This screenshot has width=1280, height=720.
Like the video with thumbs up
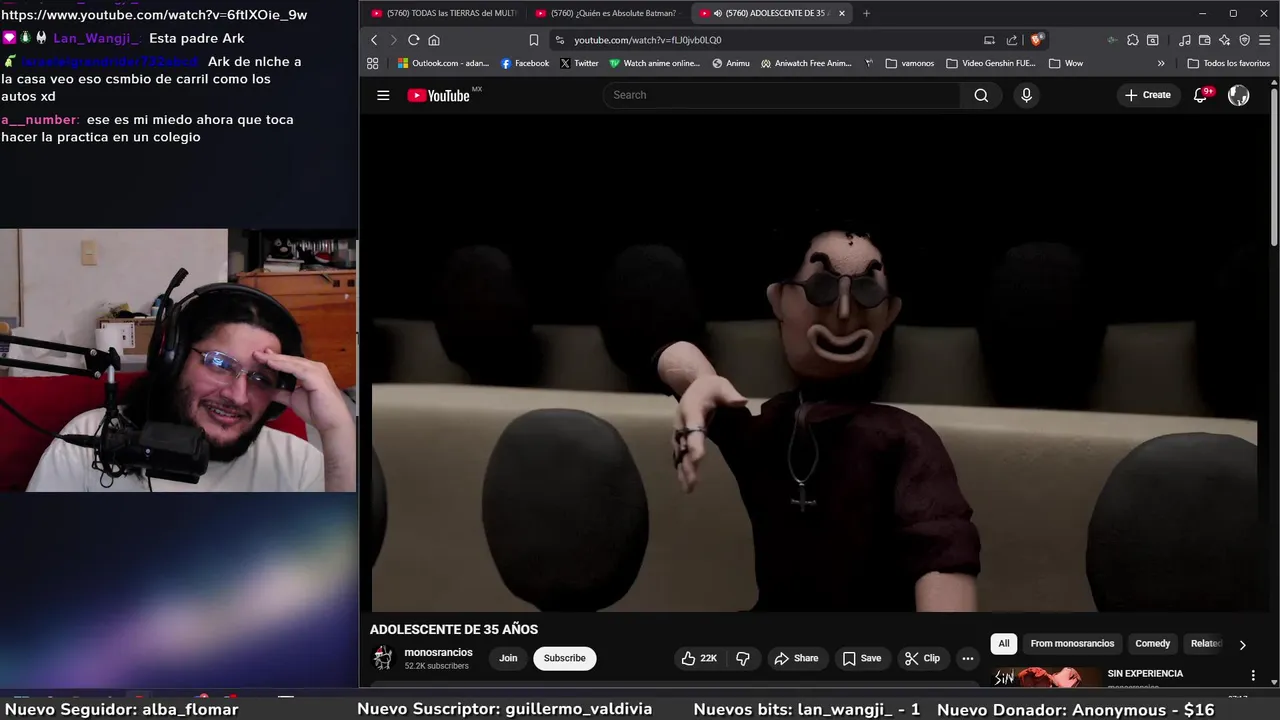(x=699, y=658)
